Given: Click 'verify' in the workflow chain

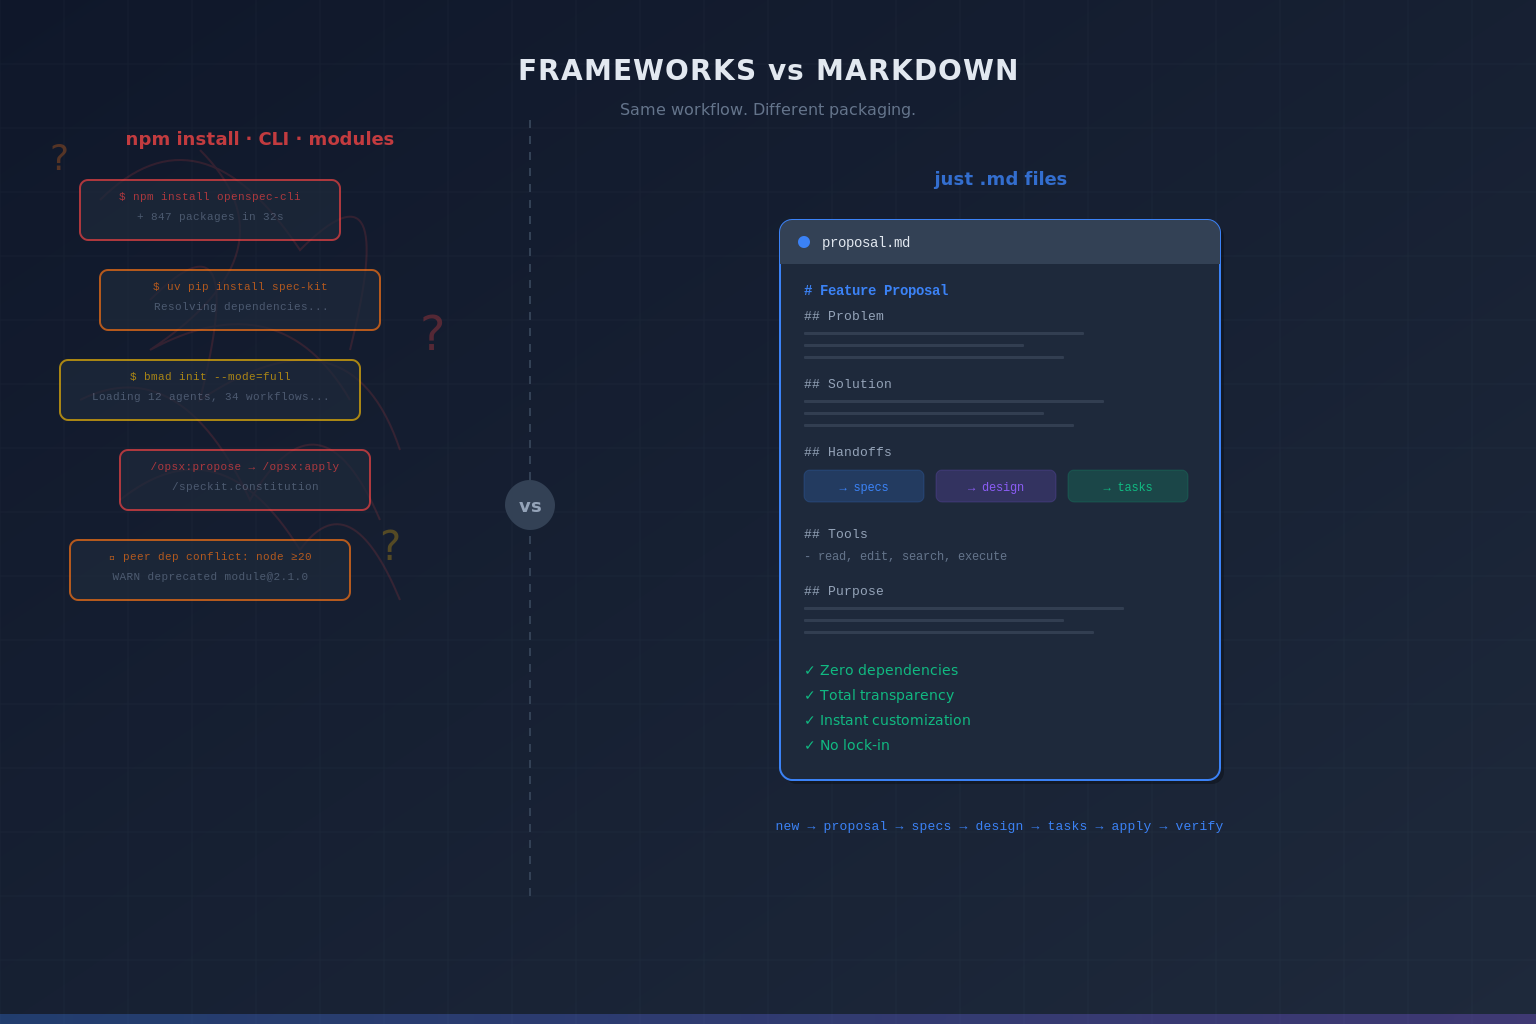Looking at the screenshot, I should 1200,826.
